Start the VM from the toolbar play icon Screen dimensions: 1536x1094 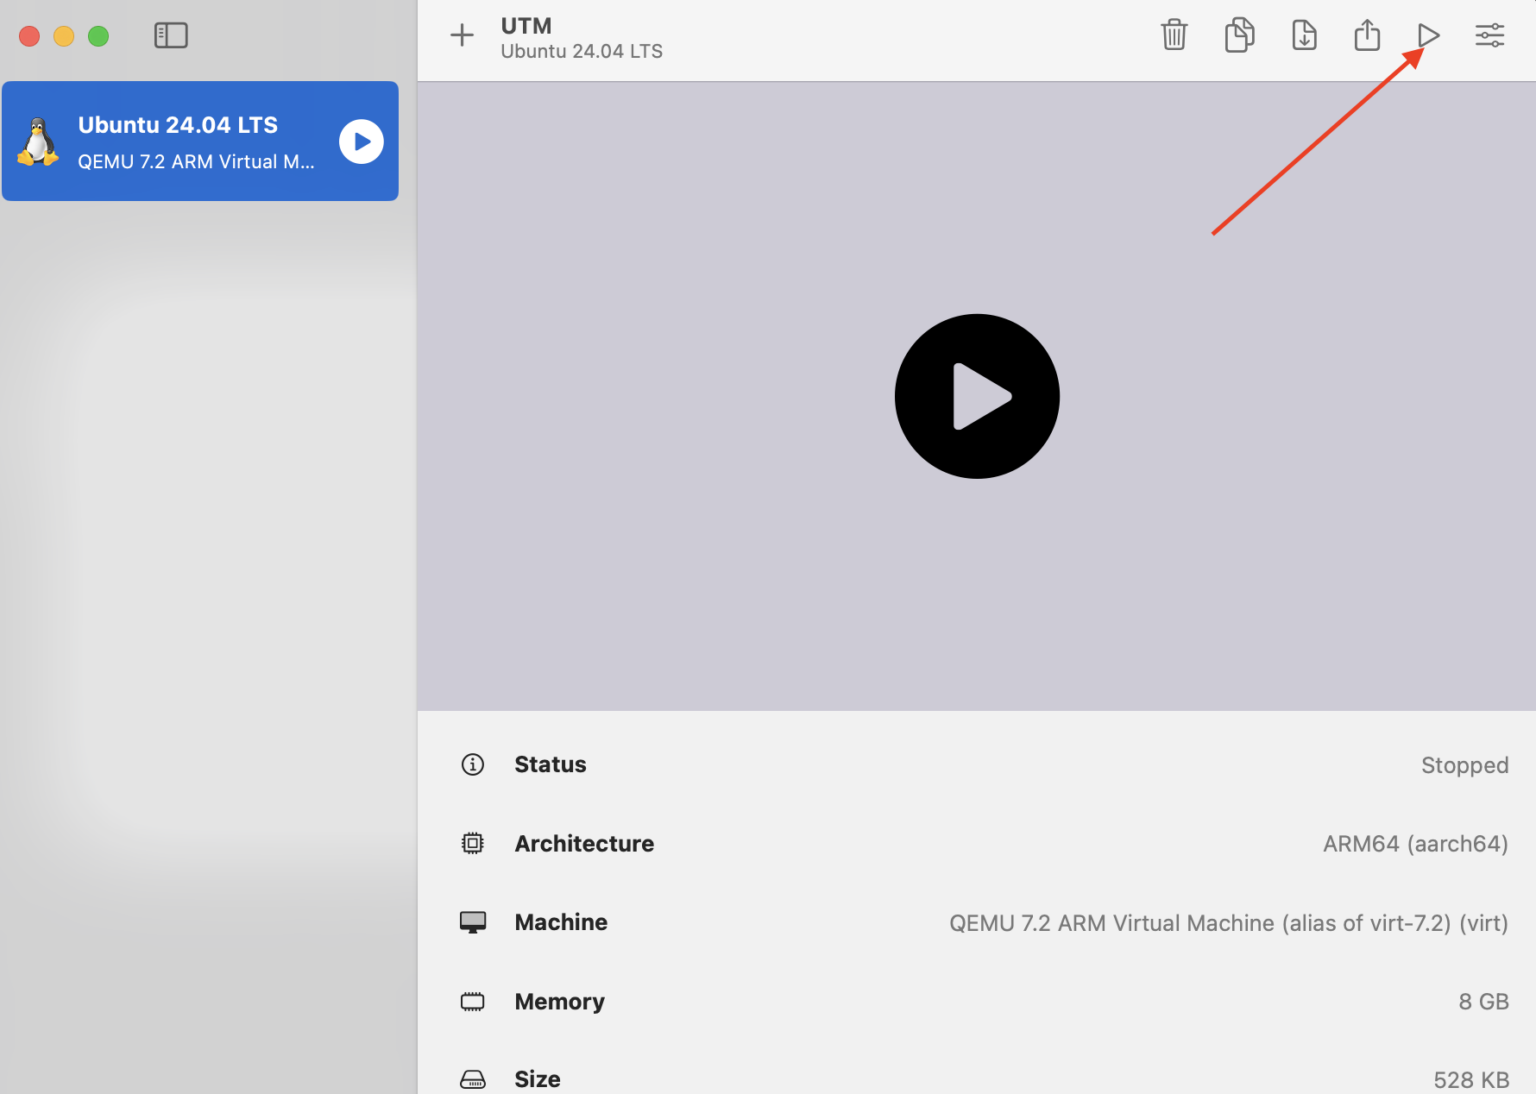tap(1428, 36)
